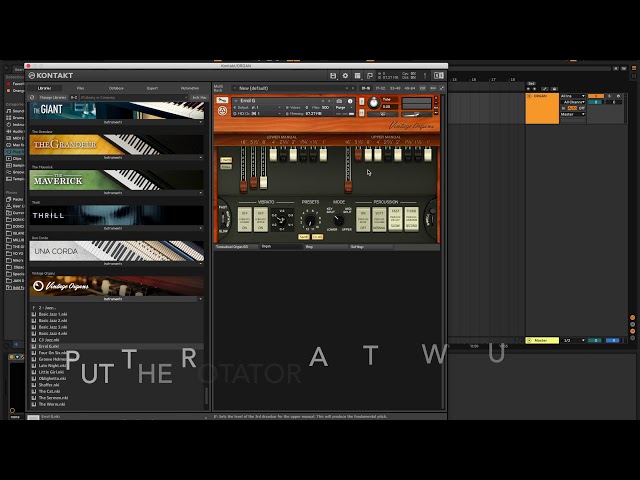This screenshot has height=480, width=640.
Task: Click the instrument info icon
Action: coord(350,101)
